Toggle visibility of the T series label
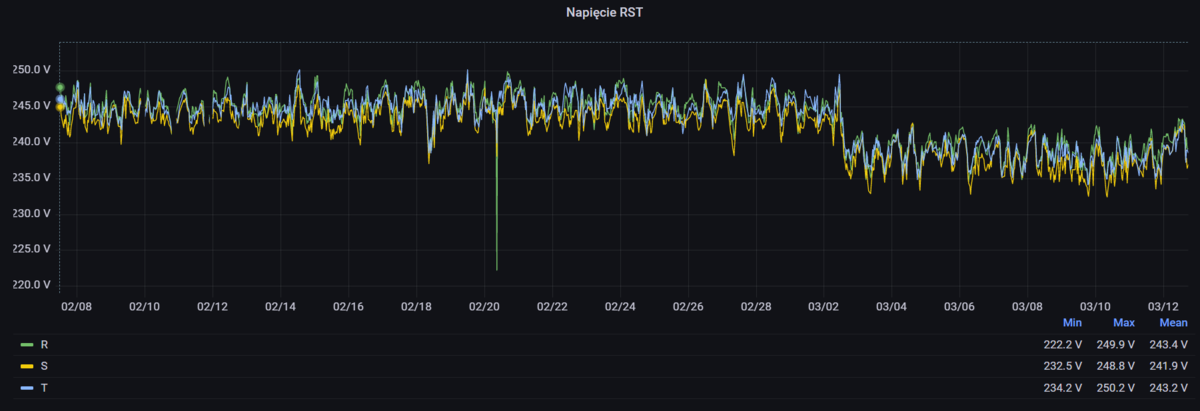Screen dimensions: 1200x411 [x=43, y=387]
